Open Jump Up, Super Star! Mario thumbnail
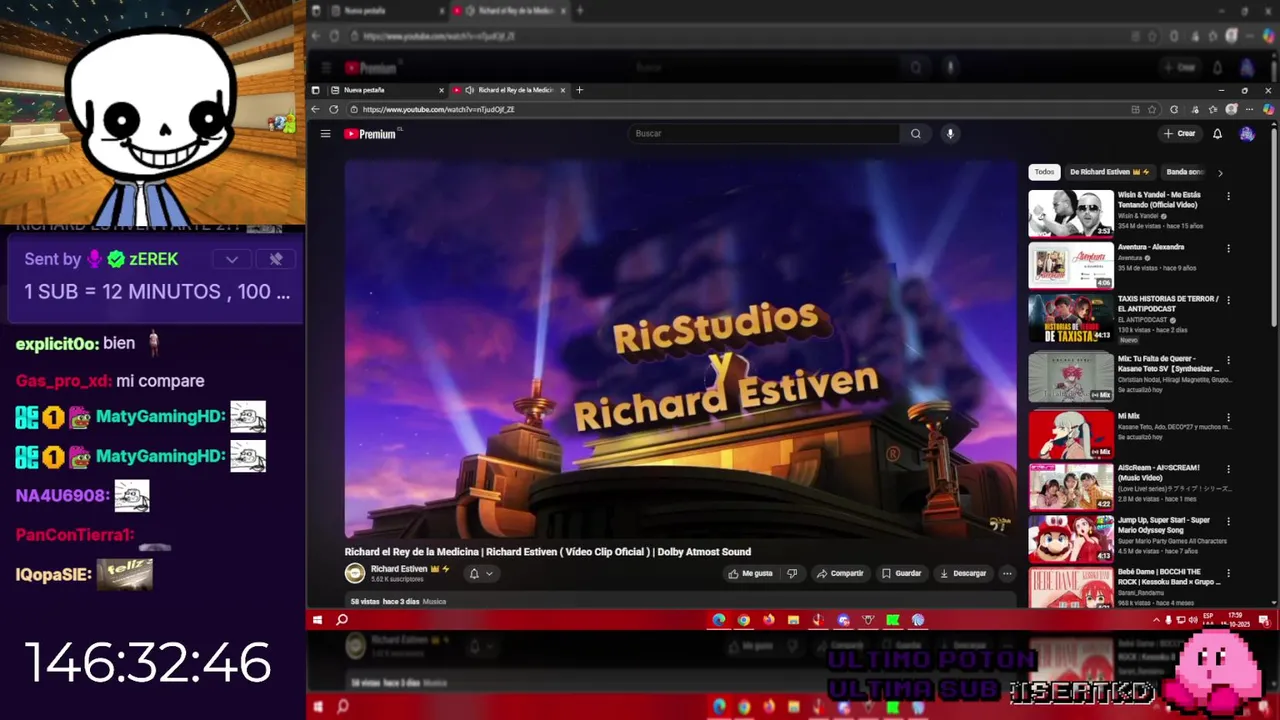Viewport: 1280px width, 720px height. 1071,538
